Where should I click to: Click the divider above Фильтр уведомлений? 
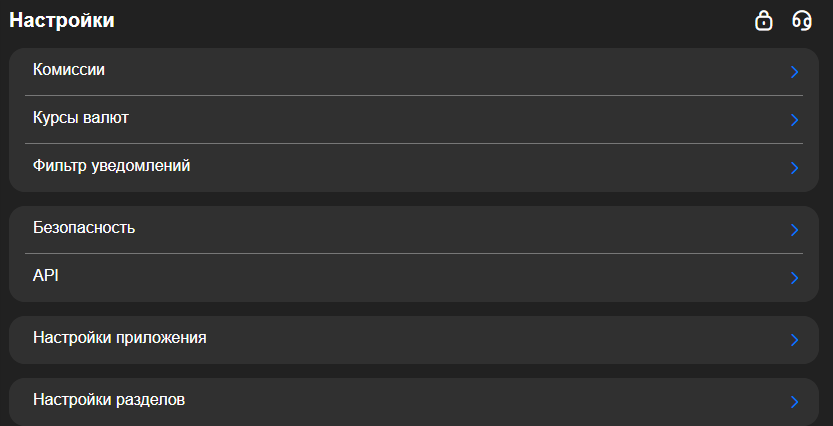tap(414, 143)
